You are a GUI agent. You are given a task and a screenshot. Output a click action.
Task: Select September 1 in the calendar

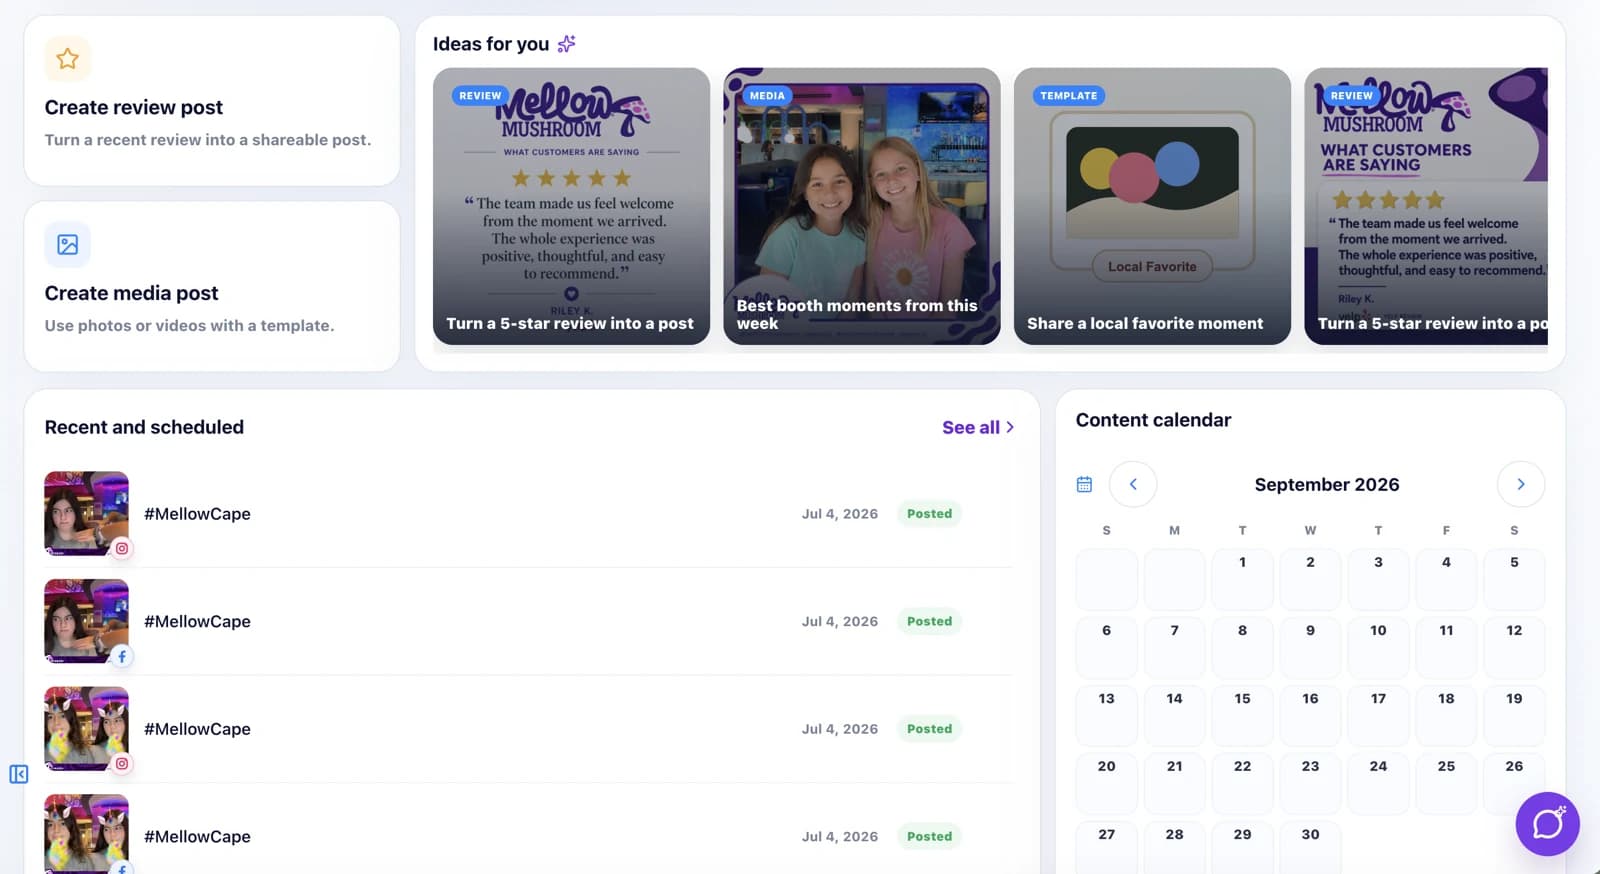(1242, 578)
